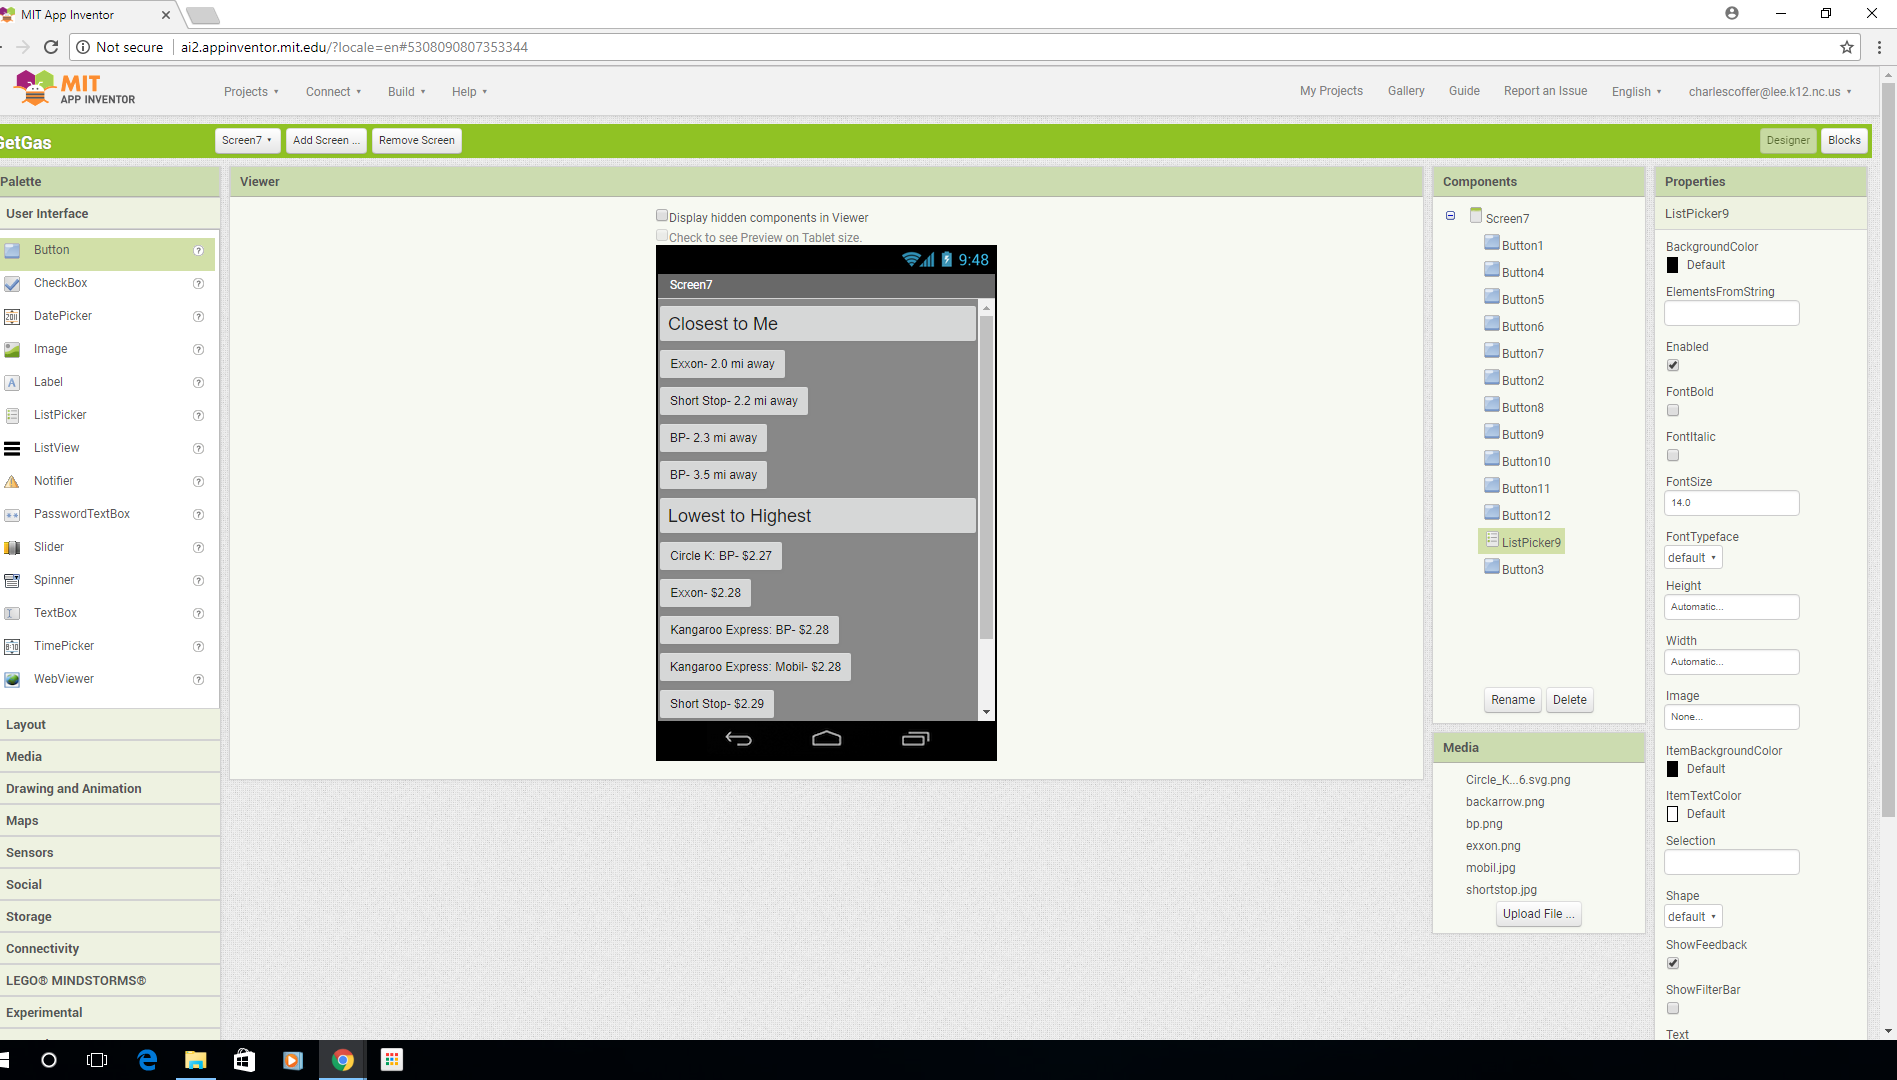
Task: Bookmark this page with the star icon
Action: point(1847,47)
